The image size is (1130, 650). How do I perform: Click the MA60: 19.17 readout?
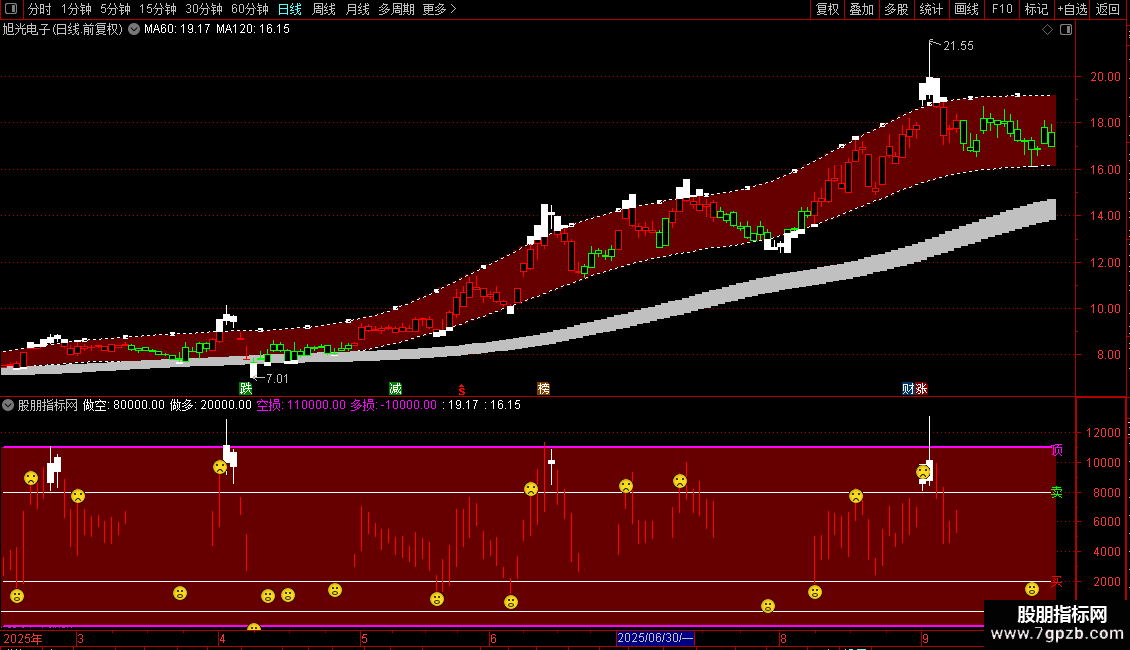coord(177,29)
